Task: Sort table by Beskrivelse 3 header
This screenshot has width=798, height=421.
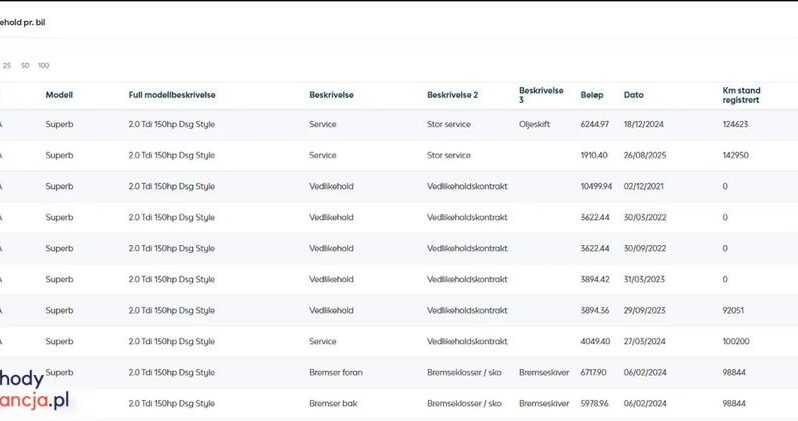Action: [540, 95]
